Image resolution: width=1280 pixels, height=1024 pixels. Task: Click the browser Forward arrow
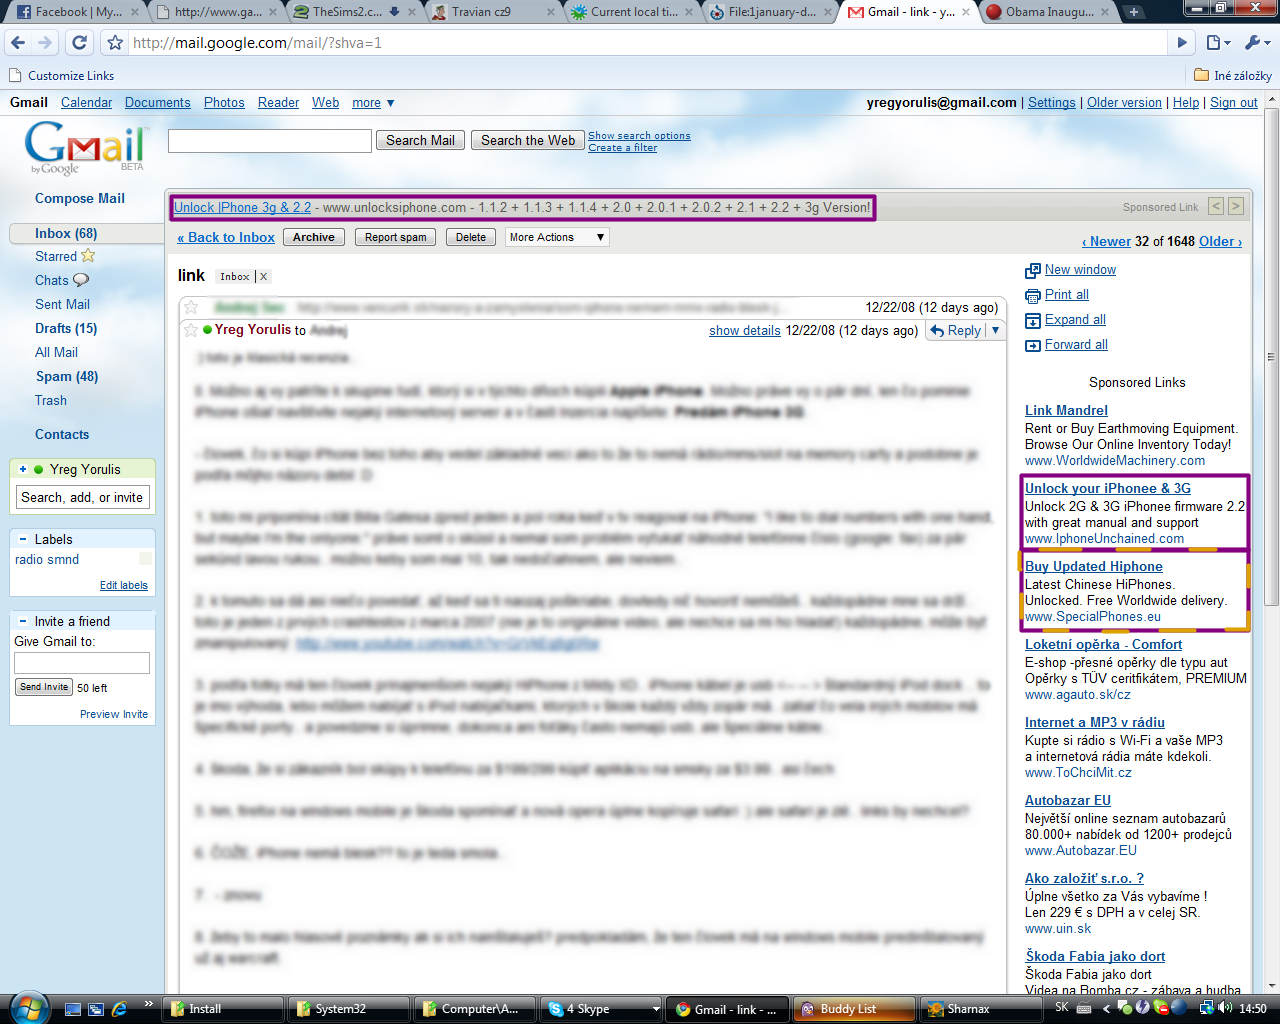[44, 43]
